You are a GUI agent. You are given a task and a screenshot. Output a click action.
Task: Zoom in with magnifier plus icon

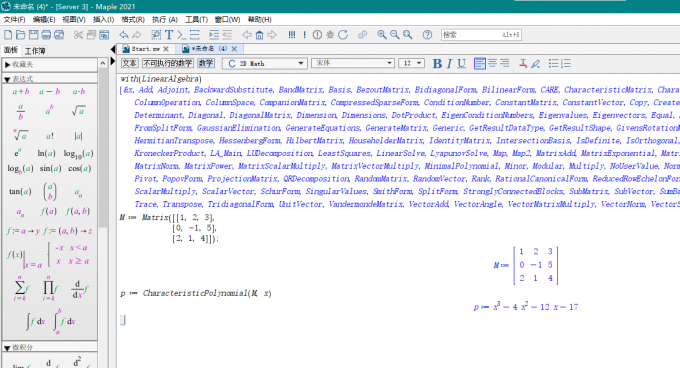tap(382, 35)
